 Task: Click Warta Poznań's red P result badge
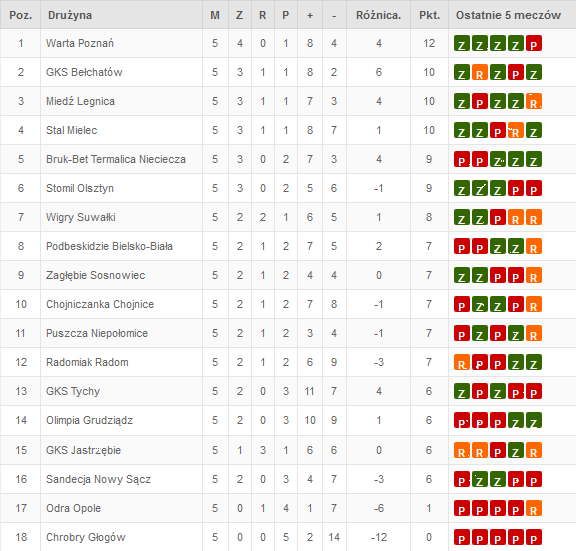point(534,43)
